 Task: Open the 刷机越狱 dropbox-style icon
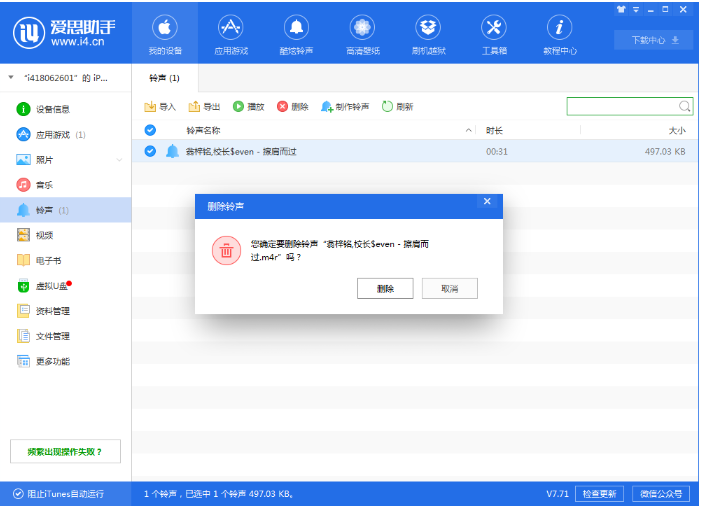point(428,27)
